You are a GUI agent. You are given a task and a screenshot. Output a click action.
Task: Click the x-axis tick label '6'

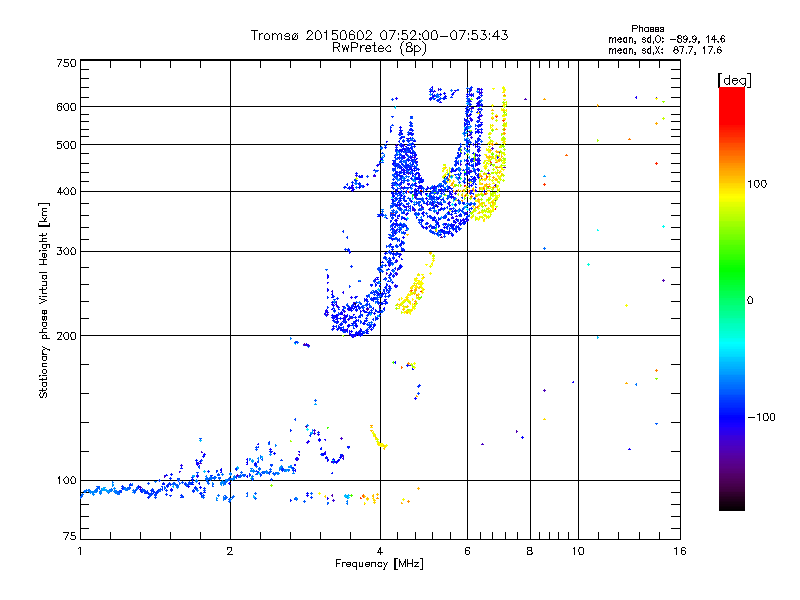click(x=467, y=551)
